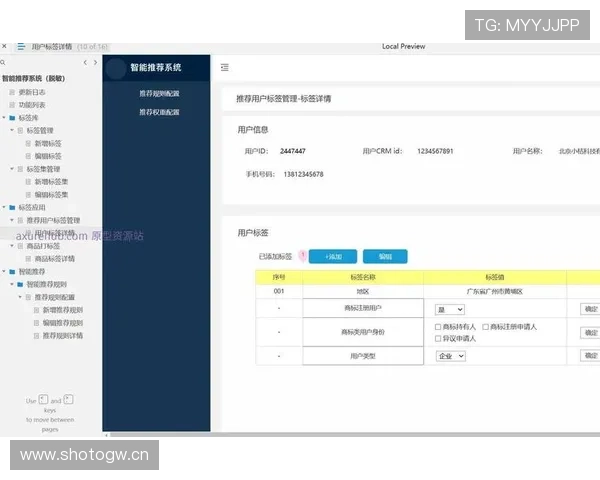Image resolution: width=600 pixels, height=480 pixels.
Task: Click the page icon beside 更新日志
Action: pos(12,92)
